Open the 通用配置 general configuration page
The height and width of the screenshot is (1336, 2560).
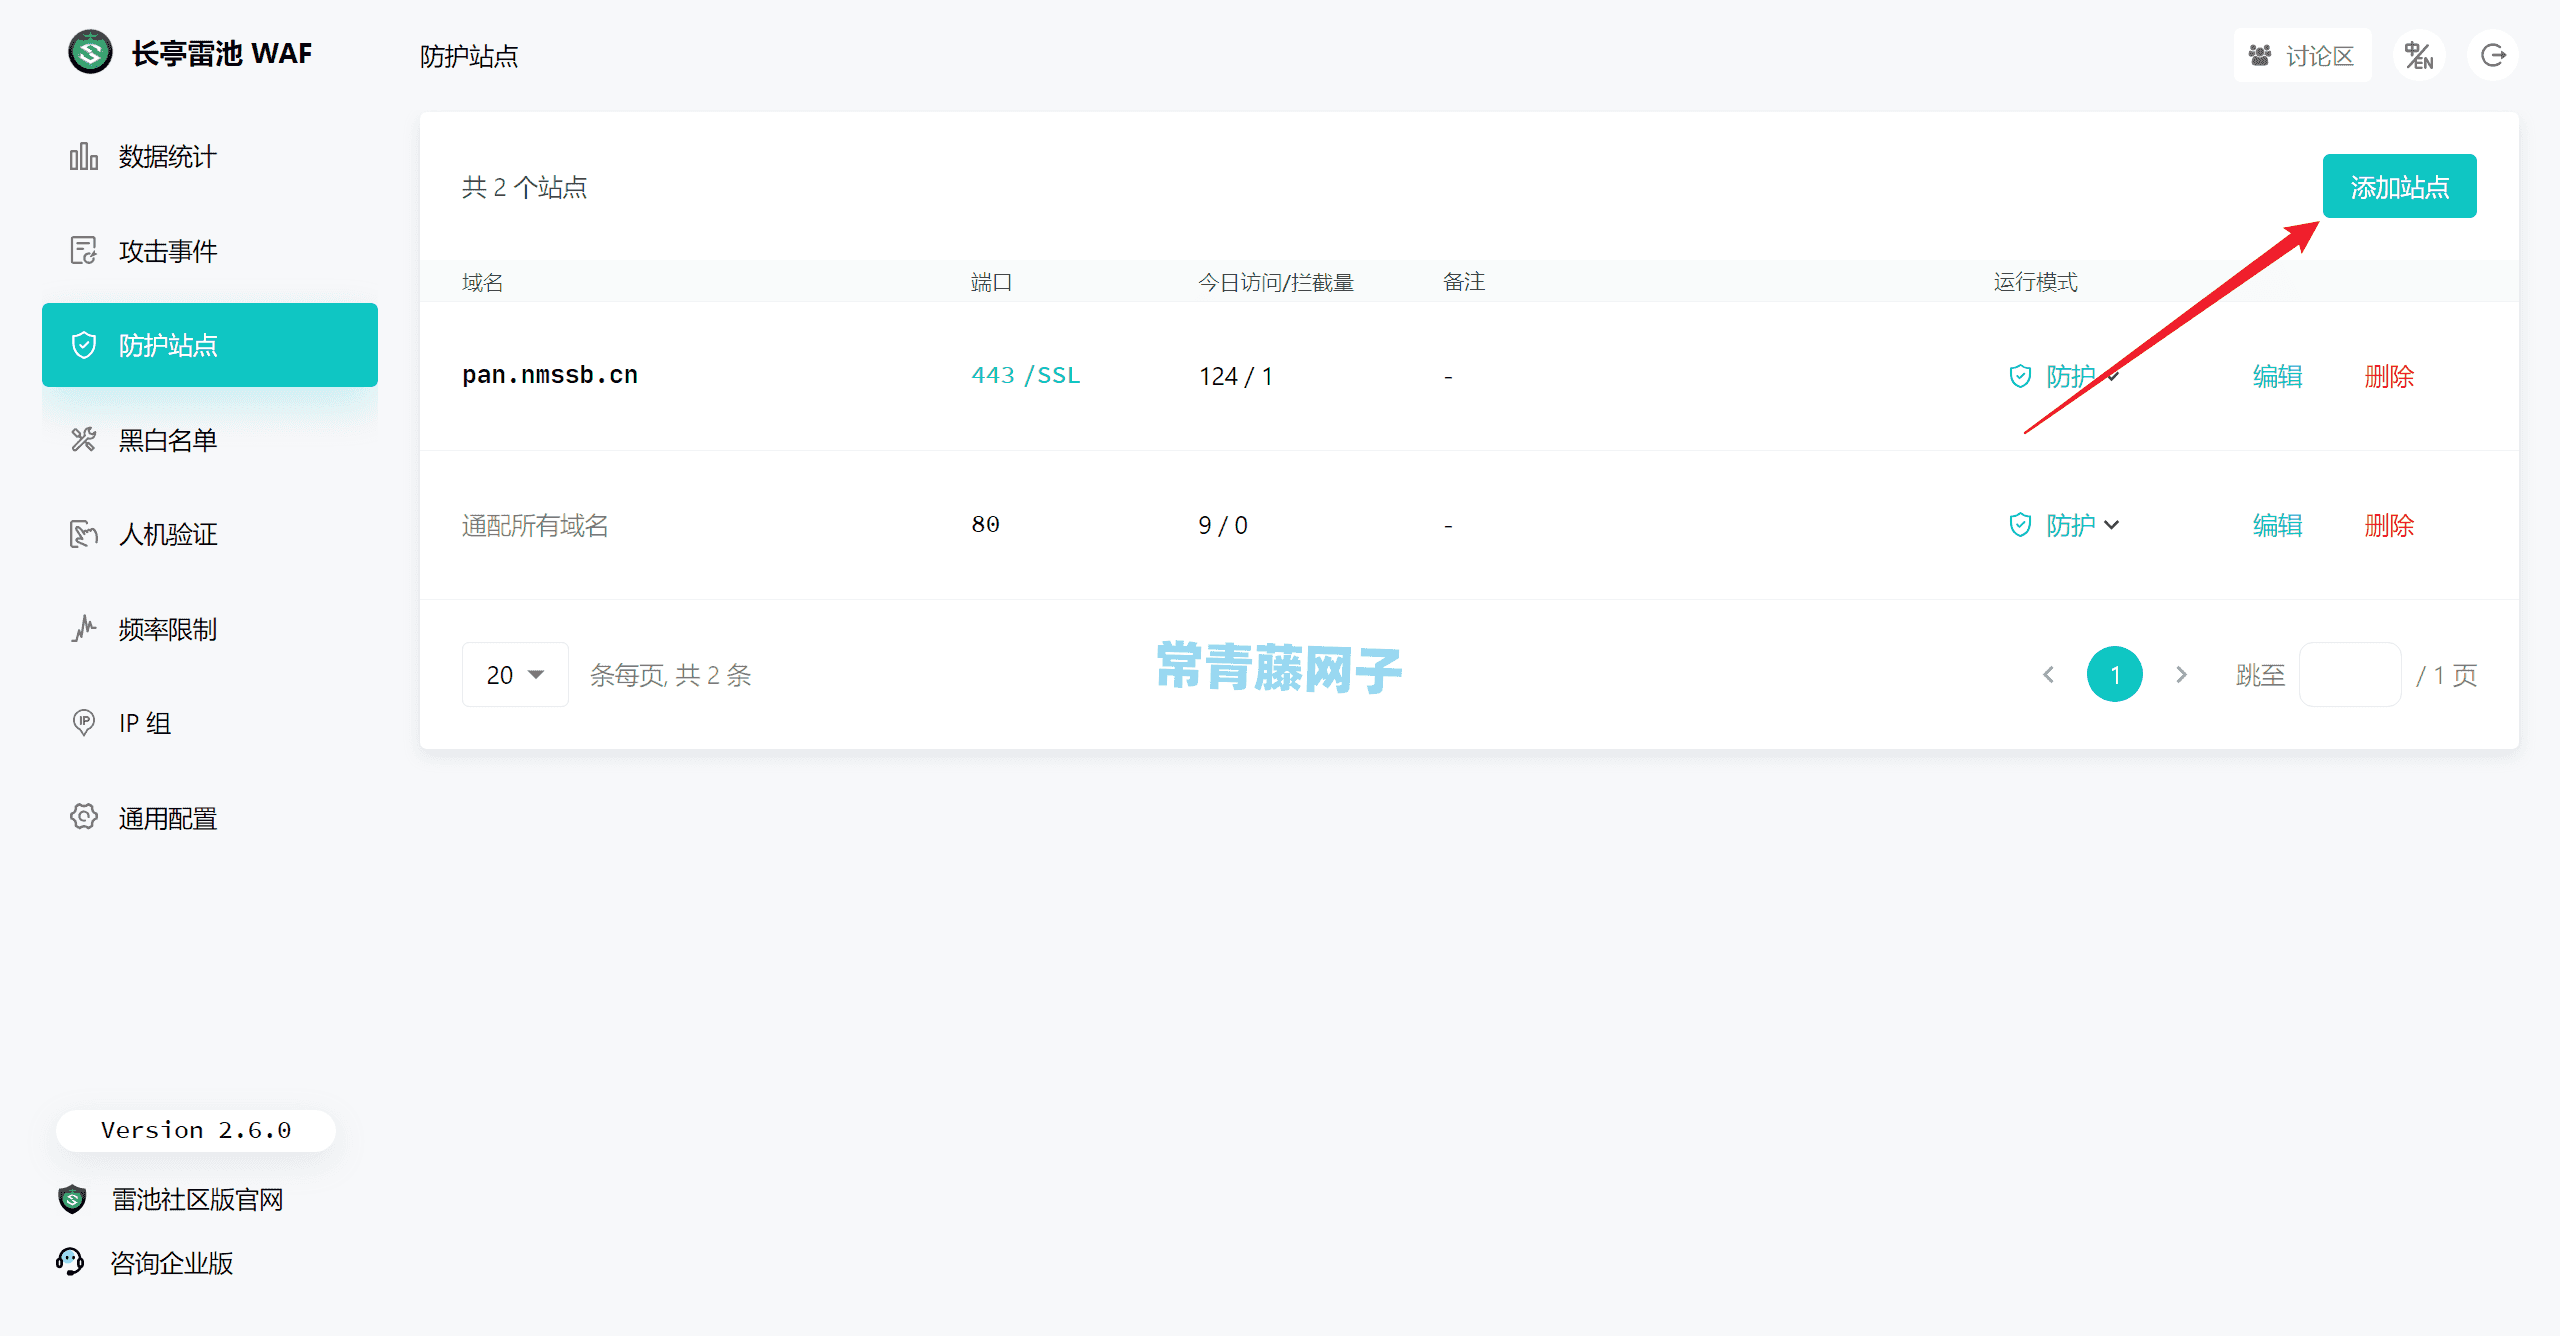[167, 817]
